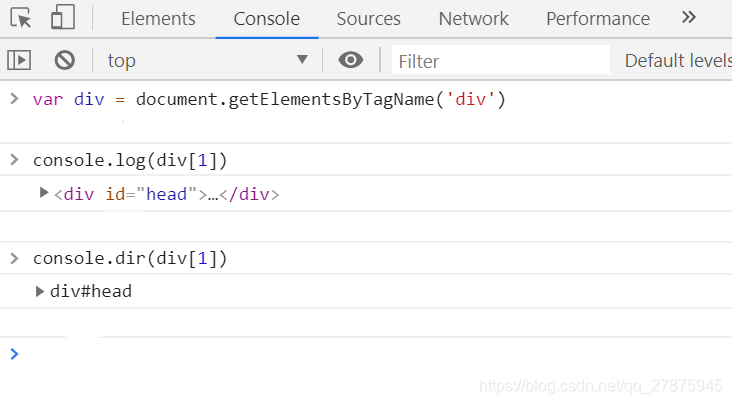Click the eye live expression icon
This screenshot has width=732, height=404.
(x=351, y=60)
